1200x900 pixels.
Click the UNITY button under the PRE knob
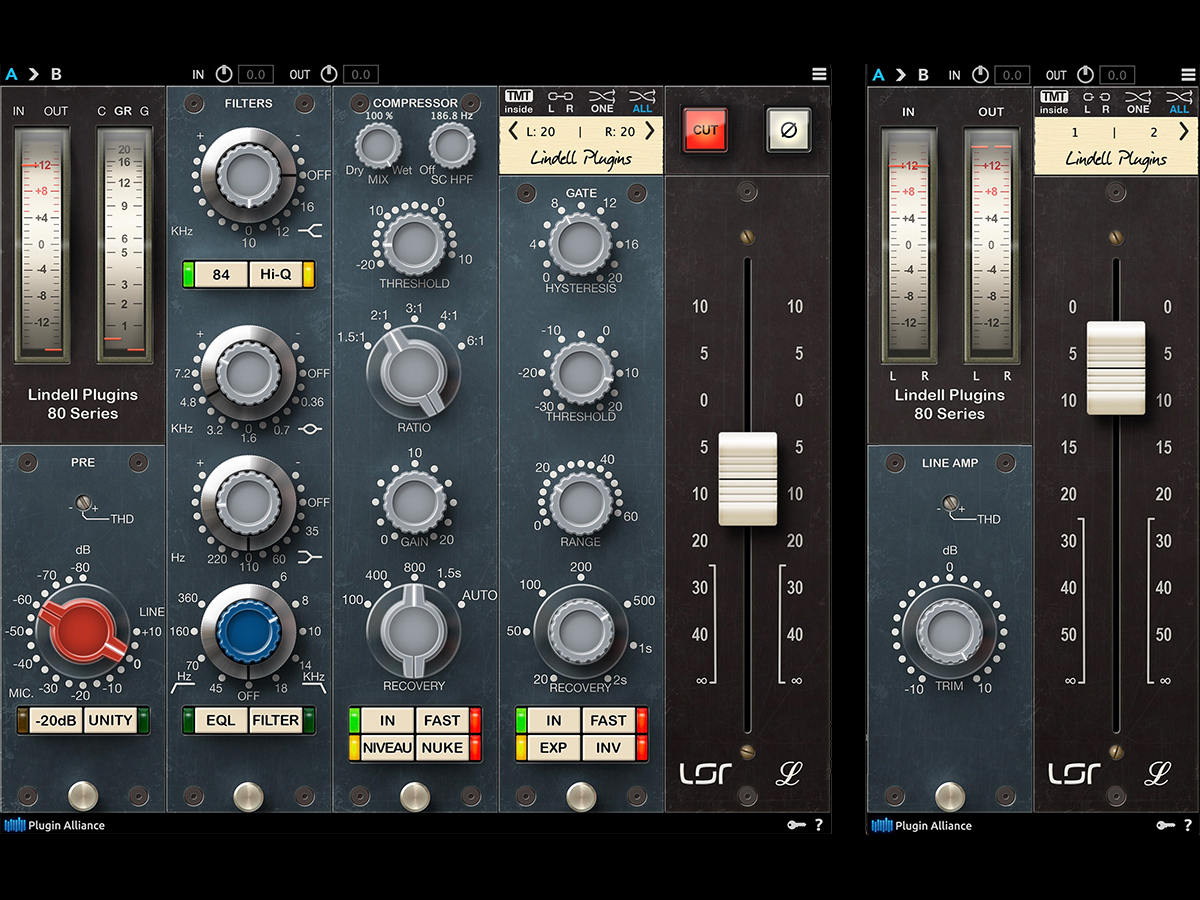click(110, 720)
